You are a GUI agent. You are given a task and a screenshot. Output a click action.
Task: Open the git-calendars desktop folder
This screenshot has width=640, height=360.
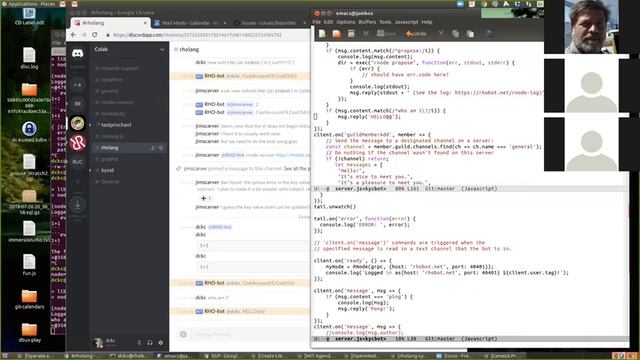[x=29, y=299]
